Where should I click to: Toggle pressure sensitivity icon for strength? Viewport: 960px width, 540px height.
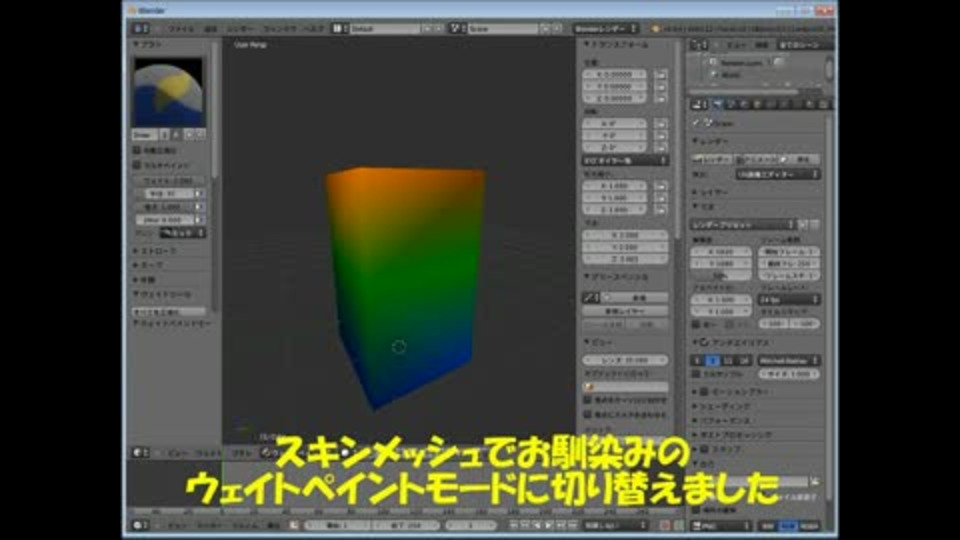(x=200, y=207)
